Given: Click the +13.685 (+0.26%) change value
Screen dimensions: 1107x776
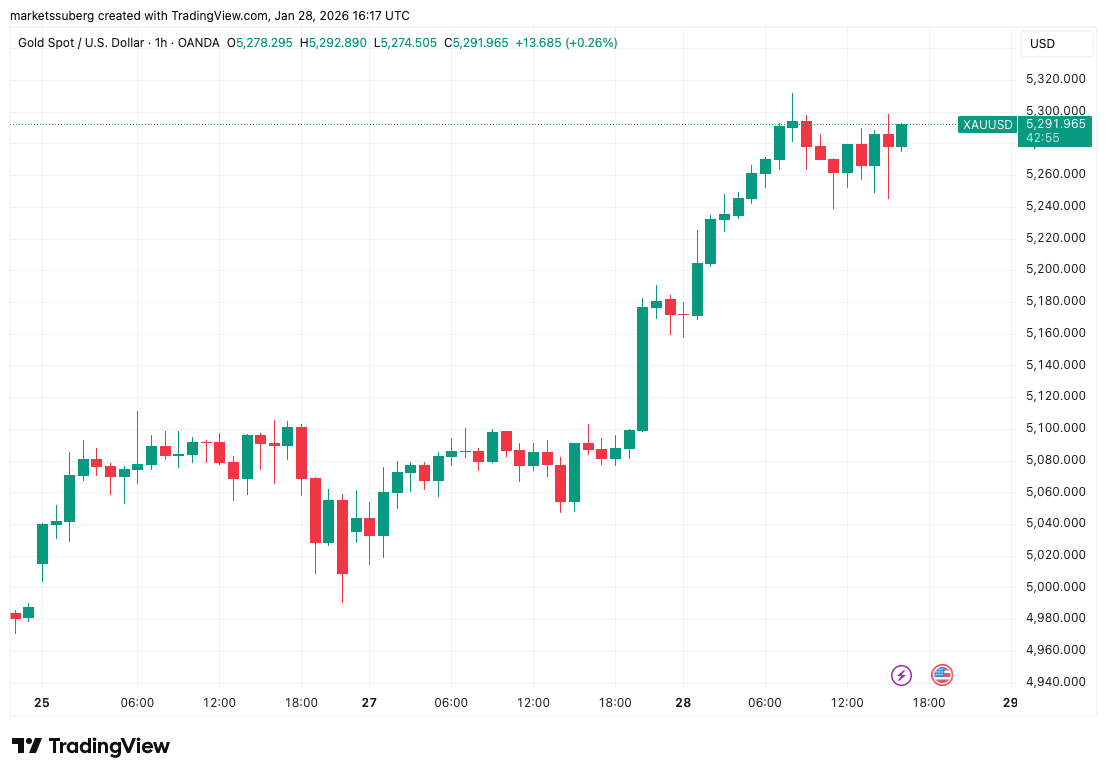Looking at the screenshot, I should pos(566,43).
